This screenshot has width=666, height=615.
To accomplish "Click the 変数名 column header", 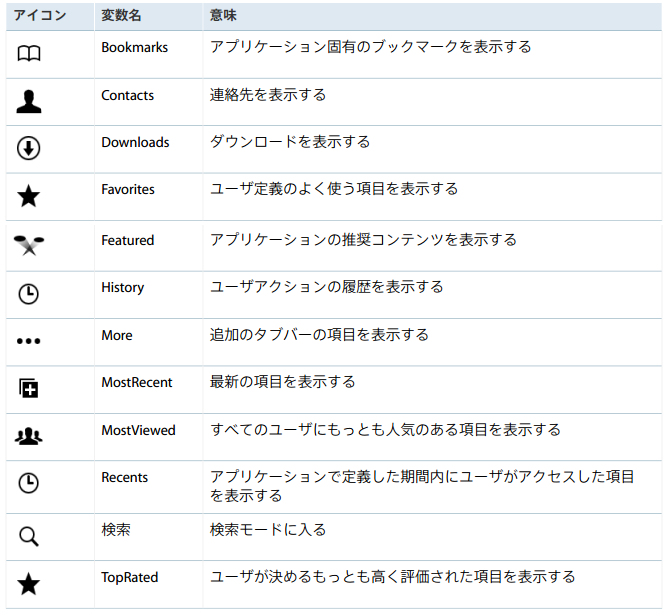I will pos(121,15).
